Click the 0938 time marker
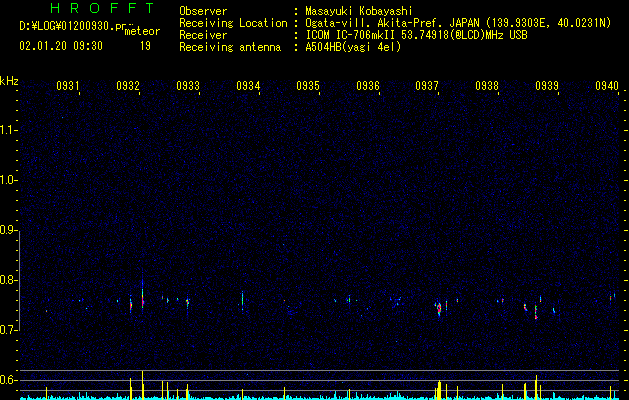This screenshot has height=400, width=629. tap(487, 85)
